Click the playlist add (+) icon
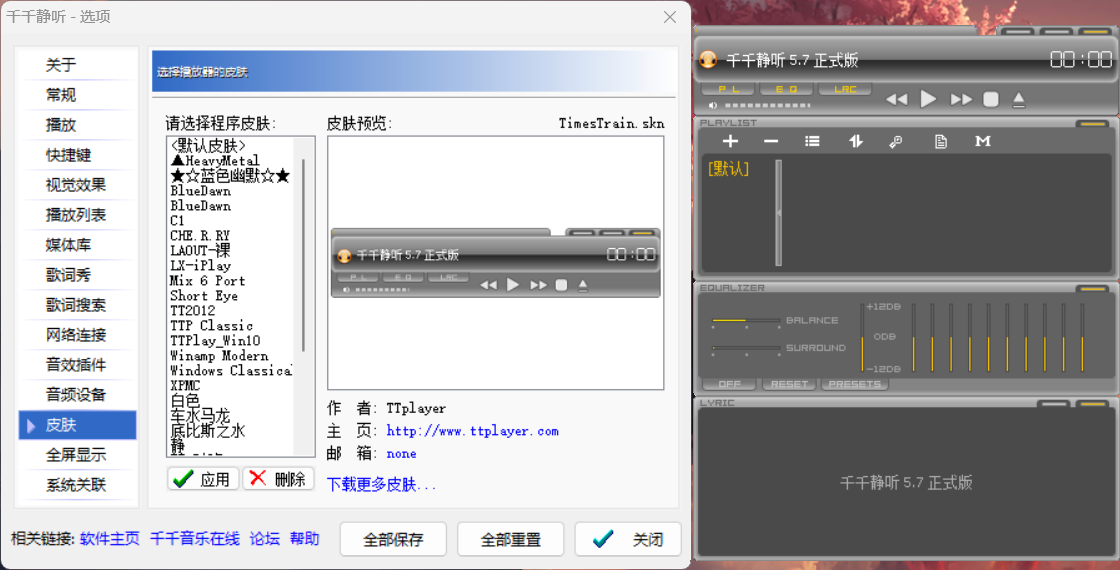Viewport: 1120px width, 570px height. pyautogui.click(x=730, y=141)
